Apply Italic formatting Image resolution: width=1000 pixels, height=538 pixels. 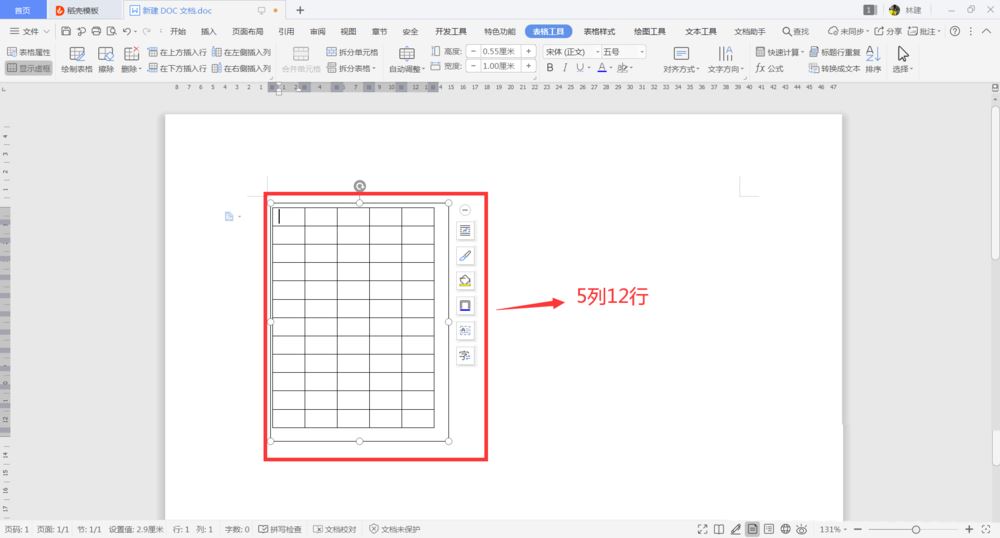[564, 67]
